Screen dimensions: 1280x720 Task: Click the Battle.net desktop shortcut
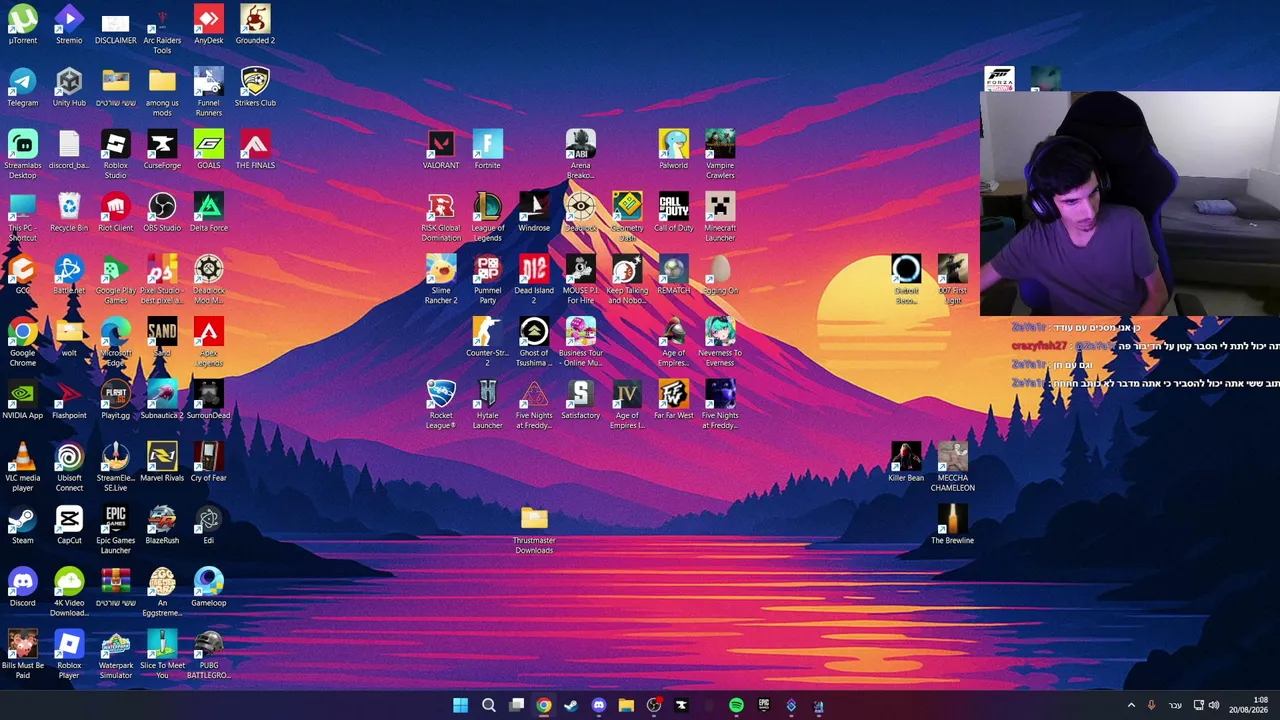pos(69,275)
